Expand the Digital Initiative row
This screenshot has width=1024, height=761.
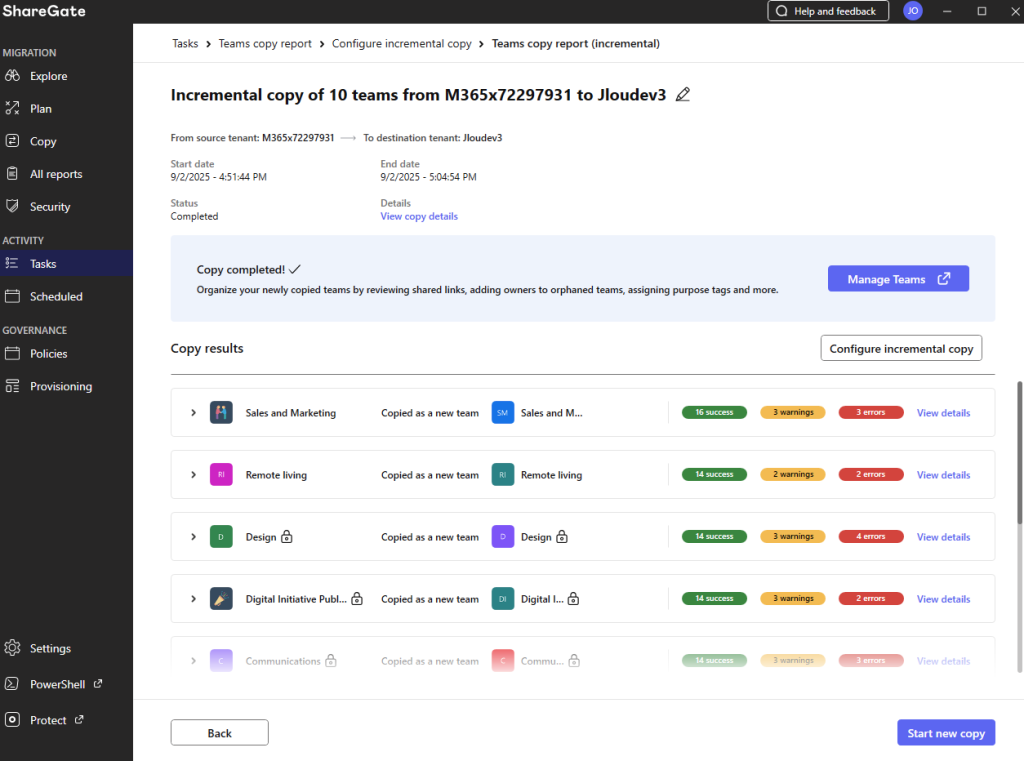[x=193, y=599]
